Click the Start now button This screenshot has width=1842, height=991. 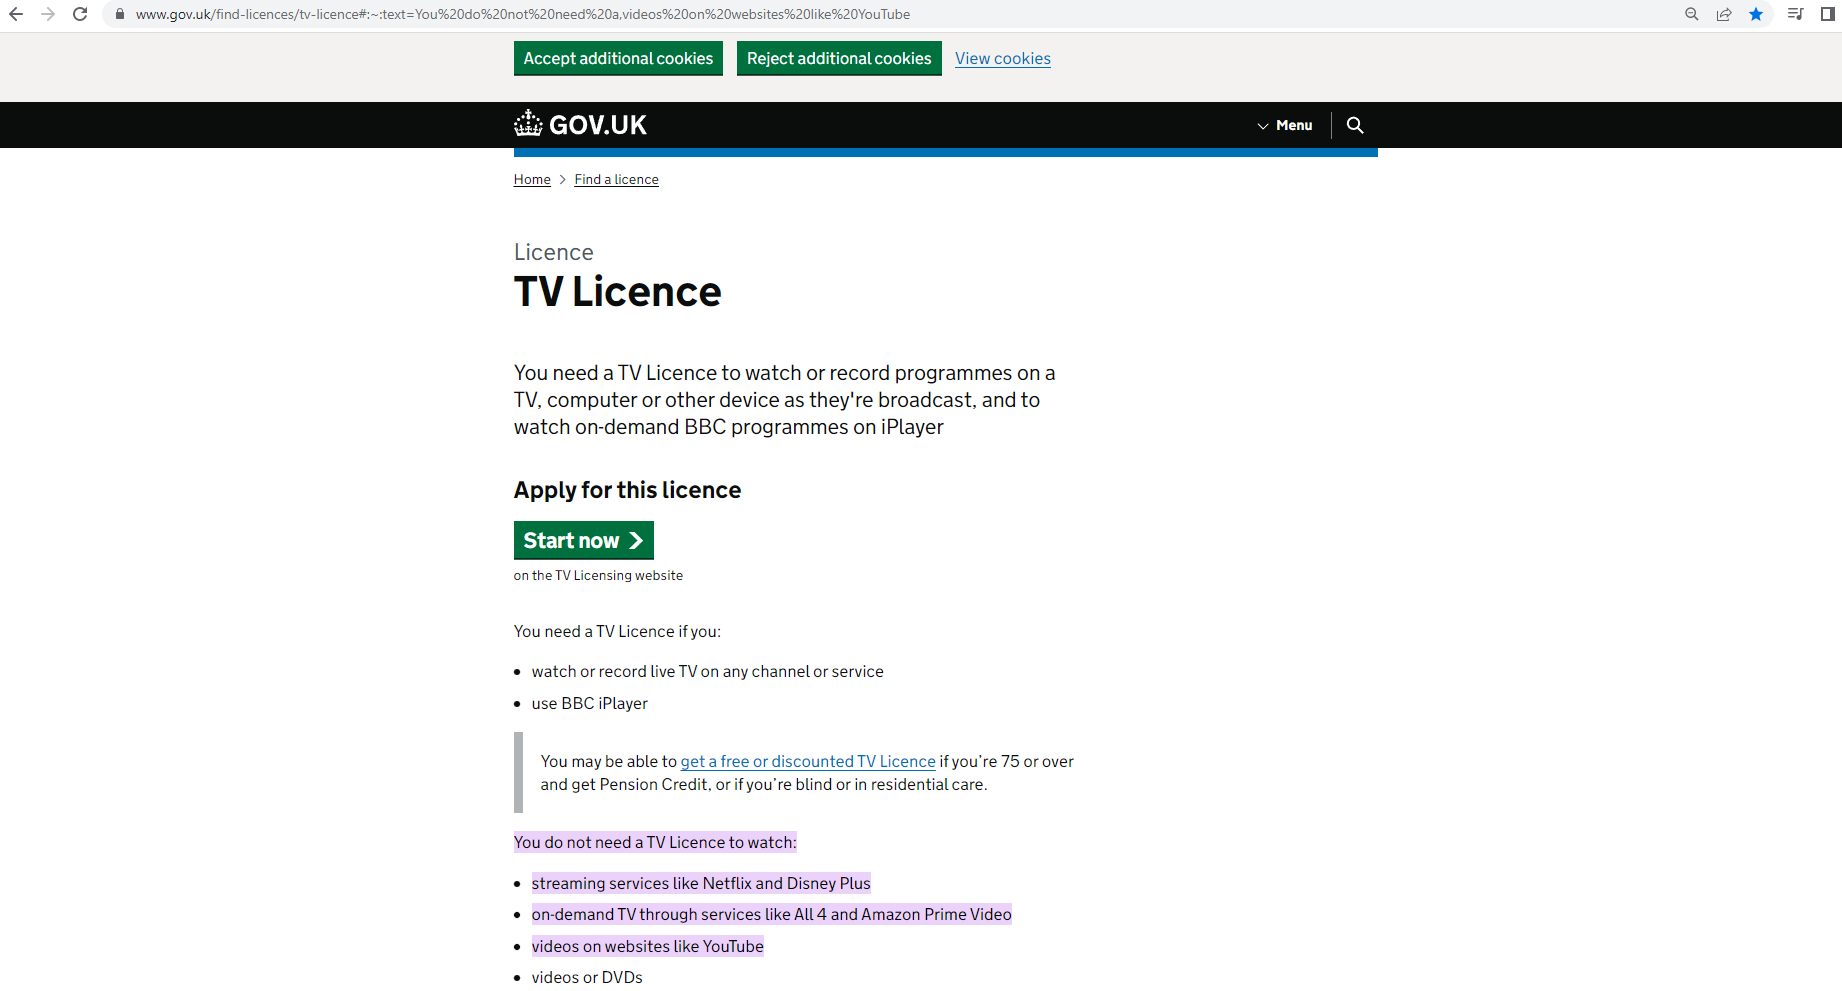(x=584, y=540)
